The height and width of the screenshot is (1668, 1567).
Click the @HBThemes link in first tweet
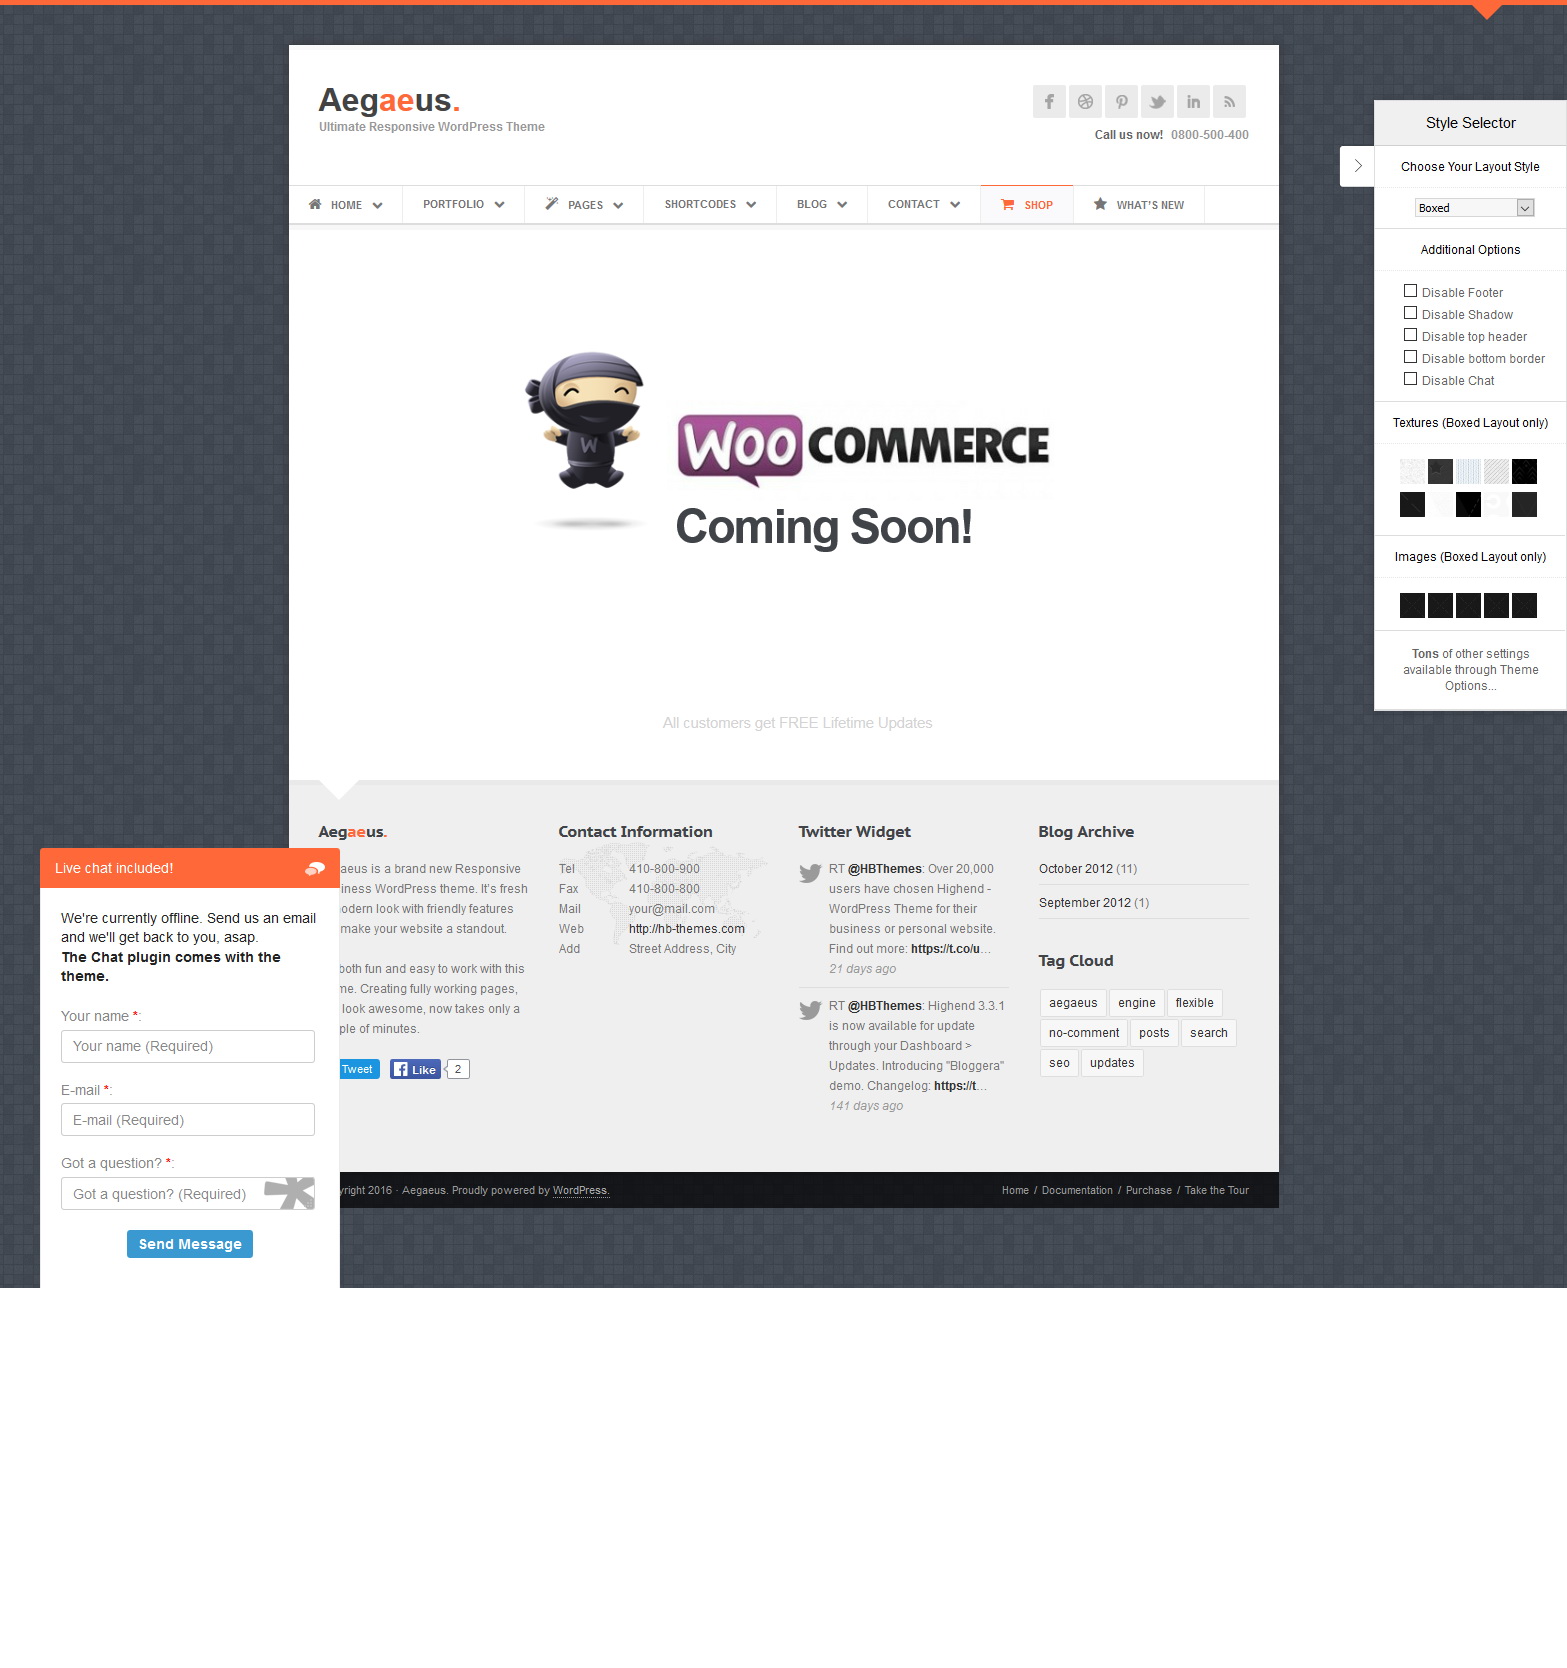885,869
